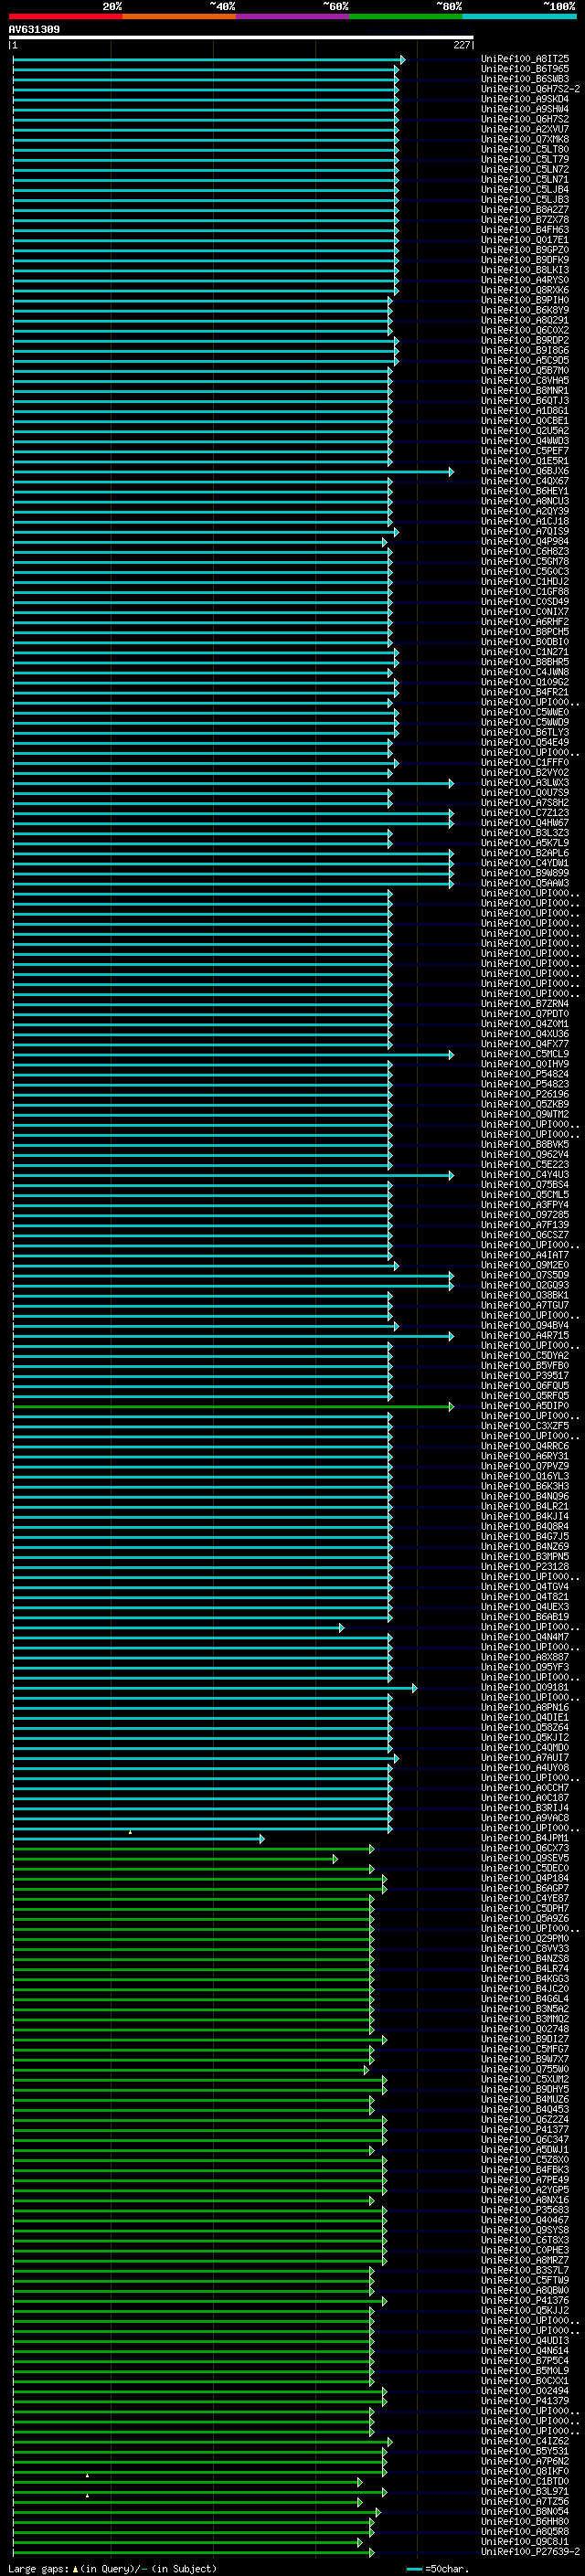Click hit label UniRef100_O97285
The width and height of the screenshot is (585, 2576).
click(525, 1215)
